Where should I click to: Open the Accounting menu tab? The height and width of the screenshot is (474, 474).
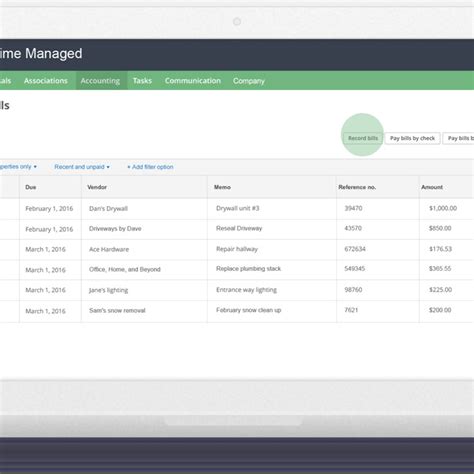pos(100,81)
